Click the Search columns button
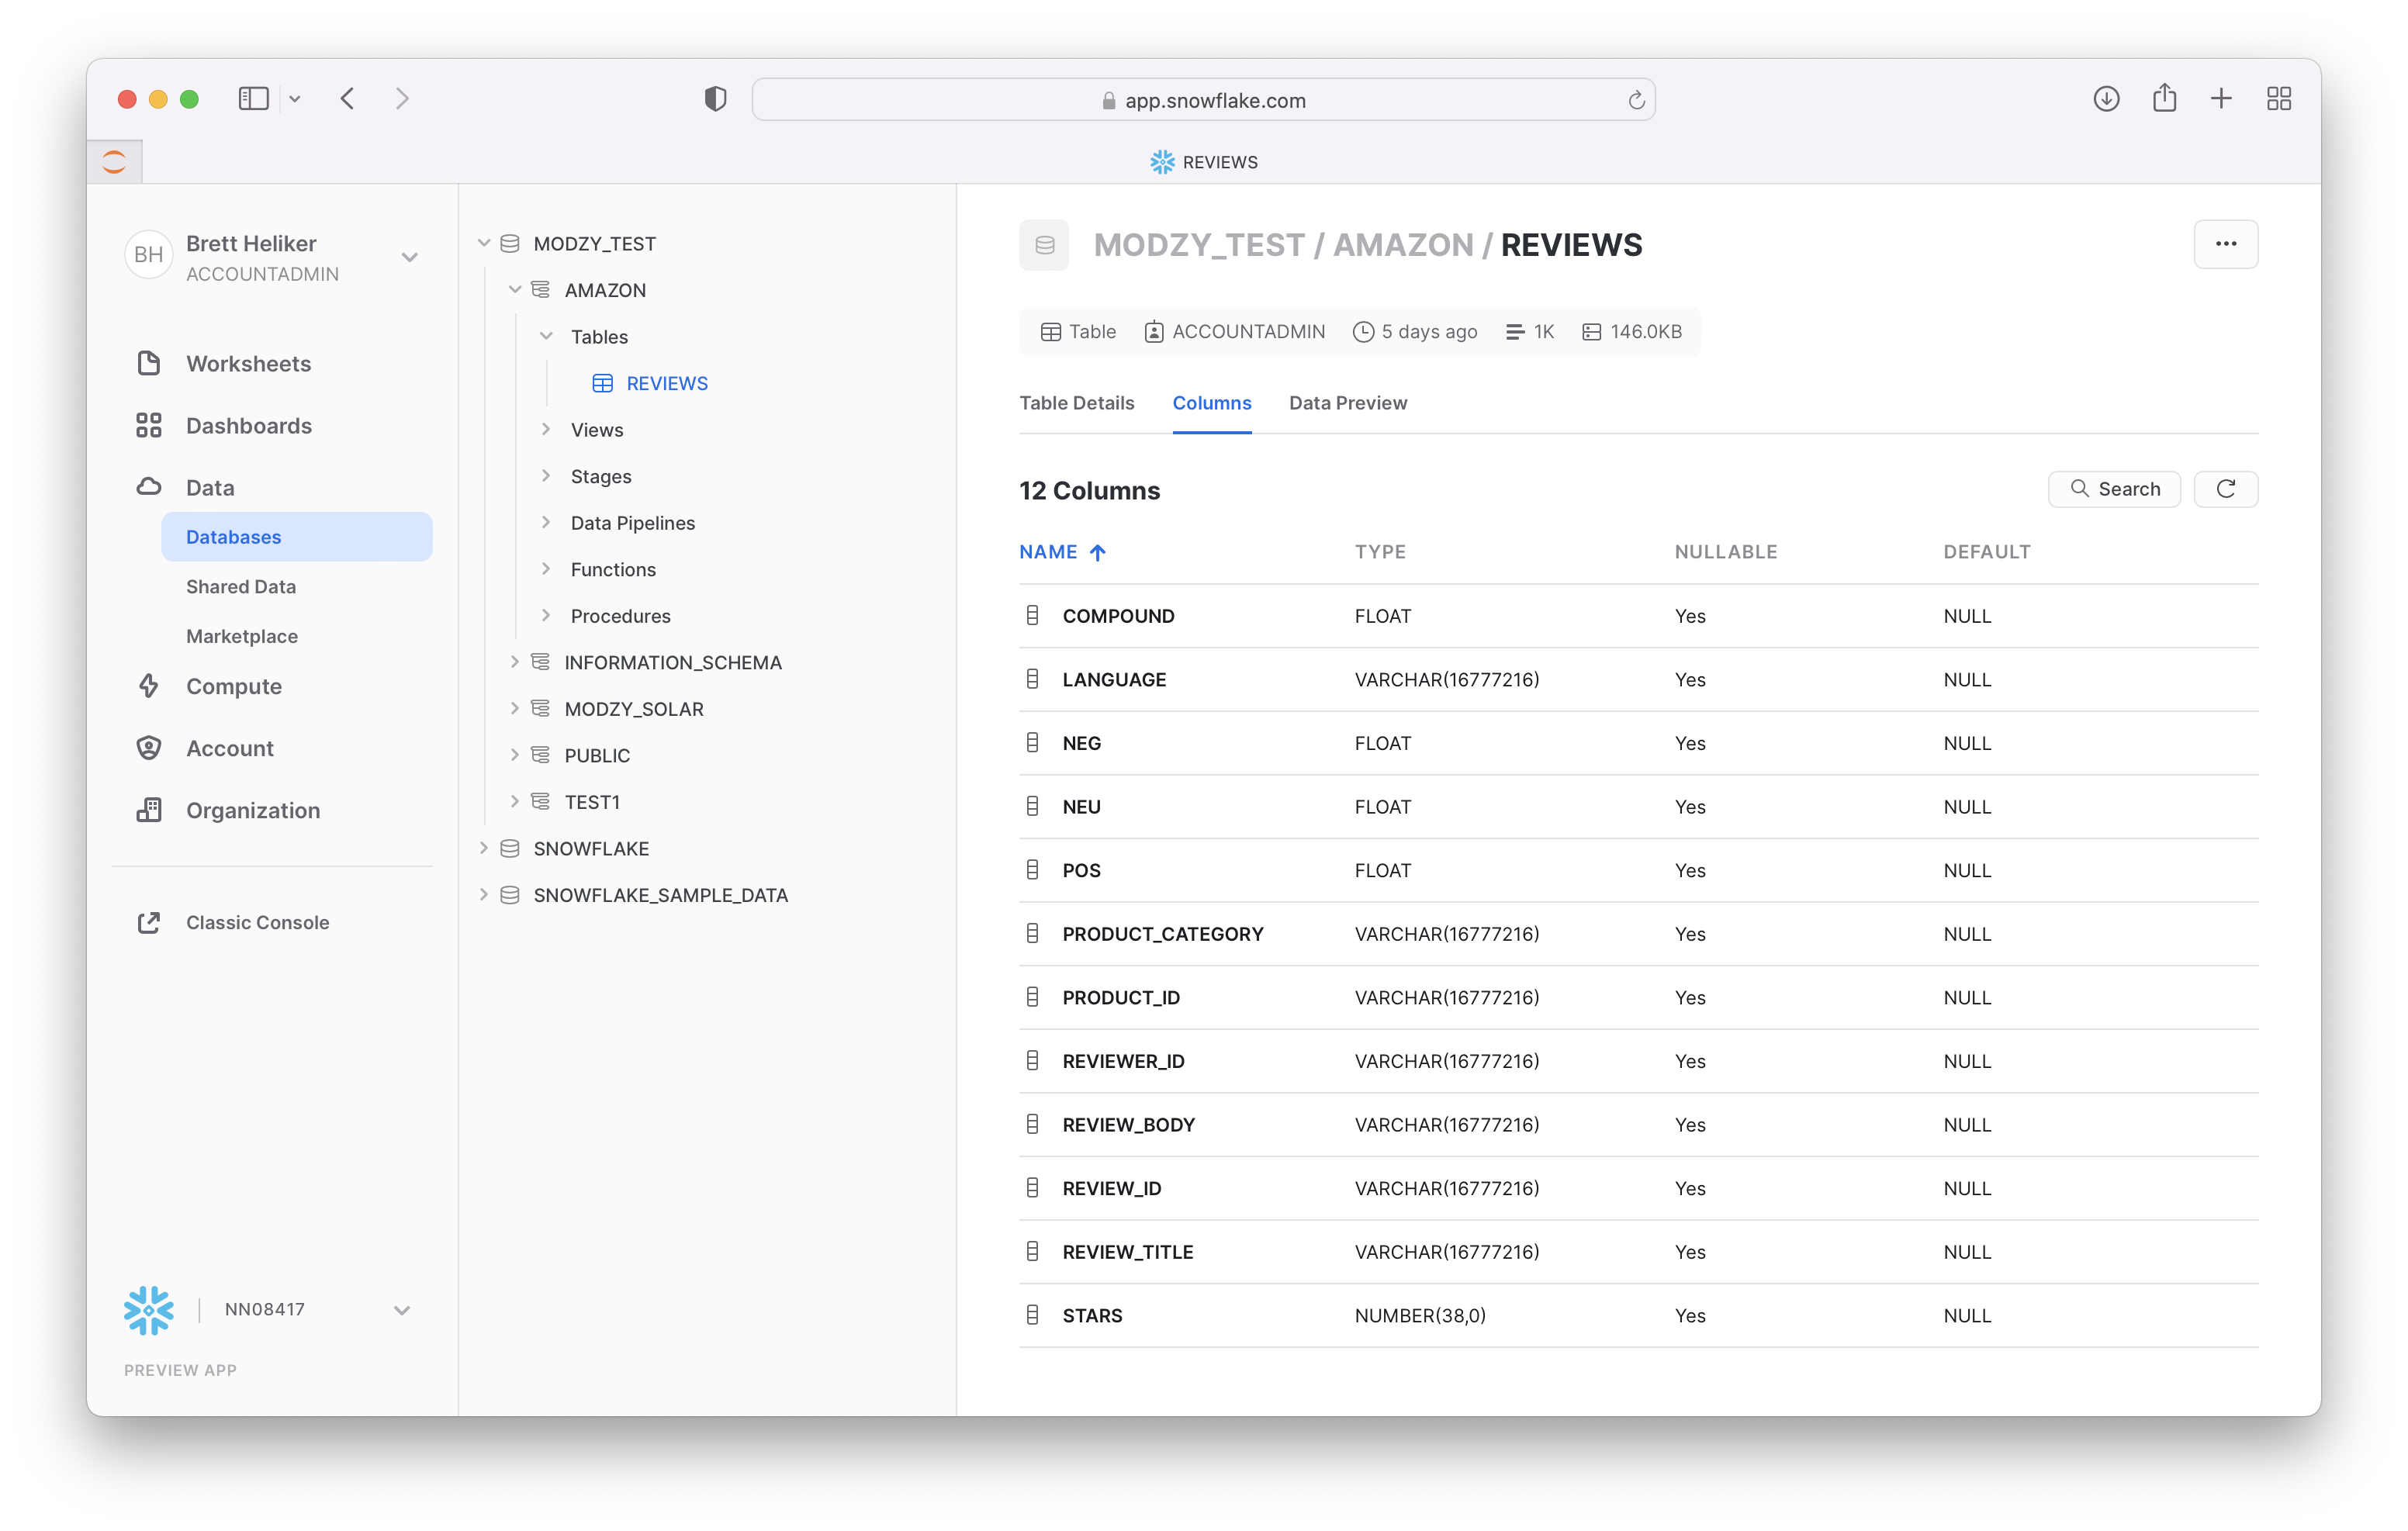This screenshot has height=1531, width=2408. coord(2113,489)
